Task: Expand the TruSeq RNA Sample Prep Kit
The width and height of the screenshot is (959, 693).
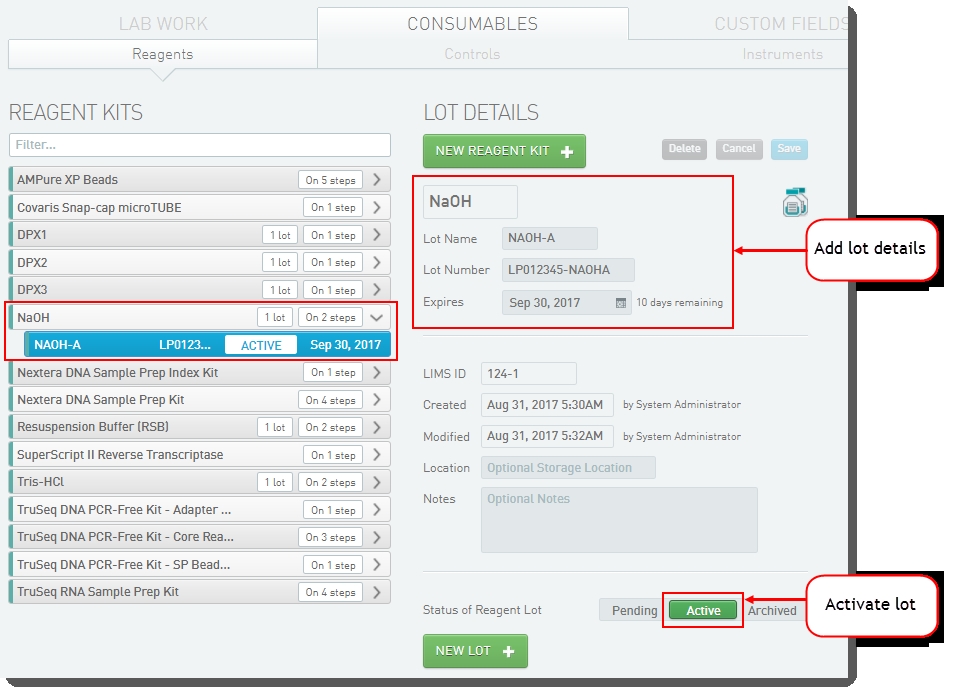Action: 377,592
